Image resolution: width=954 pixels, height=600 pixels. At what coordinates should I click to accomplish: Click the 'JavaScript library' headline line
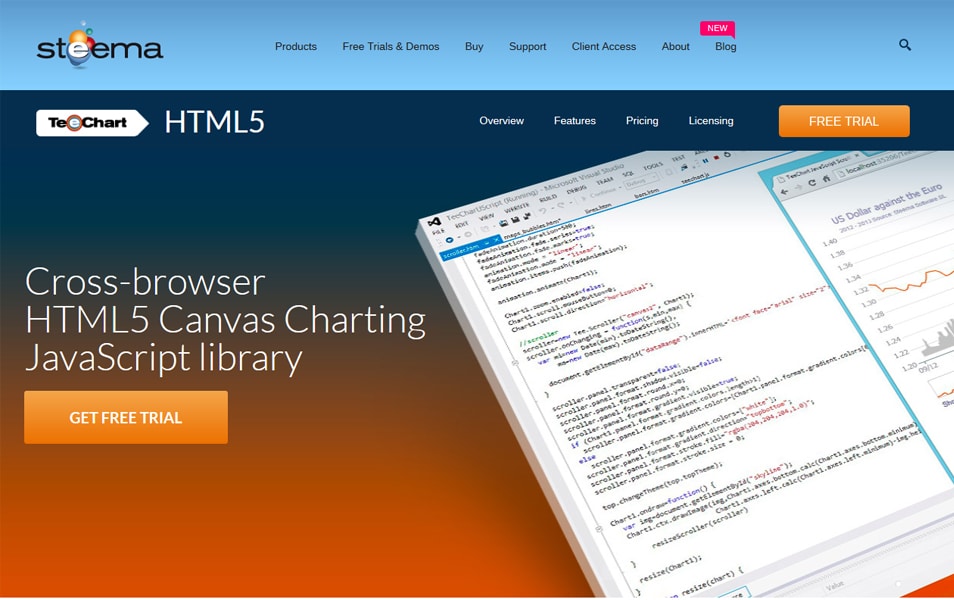point(163,358)
